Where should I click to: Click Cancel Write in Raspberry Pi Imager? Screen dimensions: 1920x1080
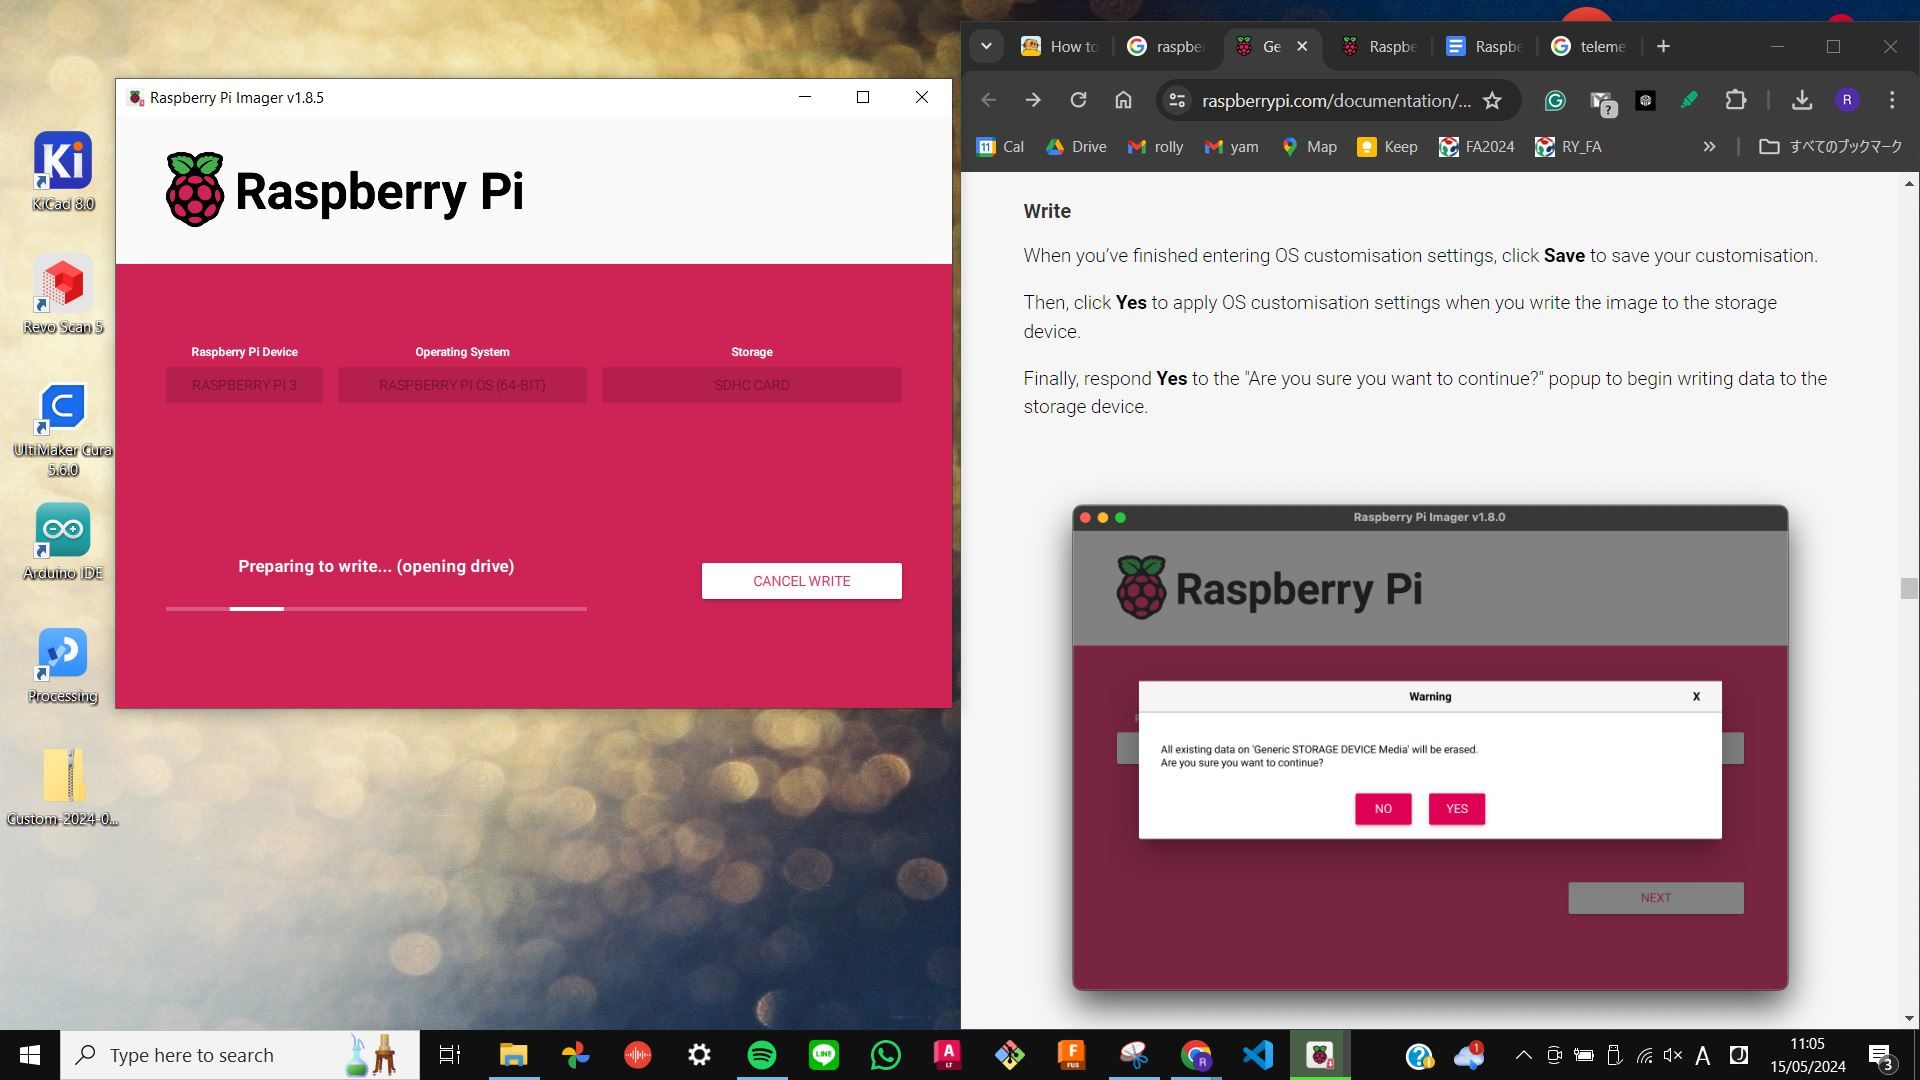coord(801,581)
